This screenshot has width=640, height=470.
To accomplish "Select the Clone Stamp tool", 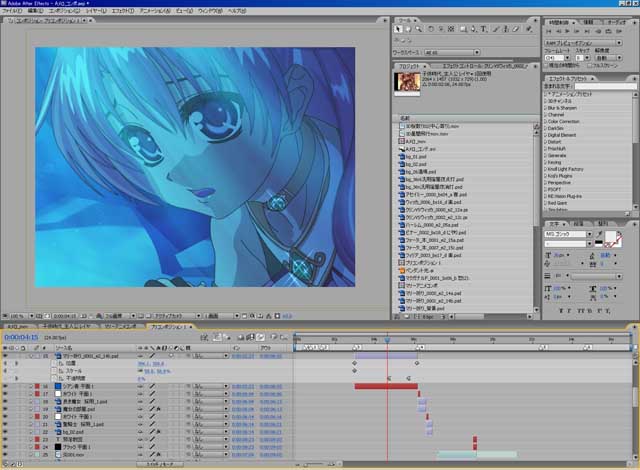I will 506,29.
